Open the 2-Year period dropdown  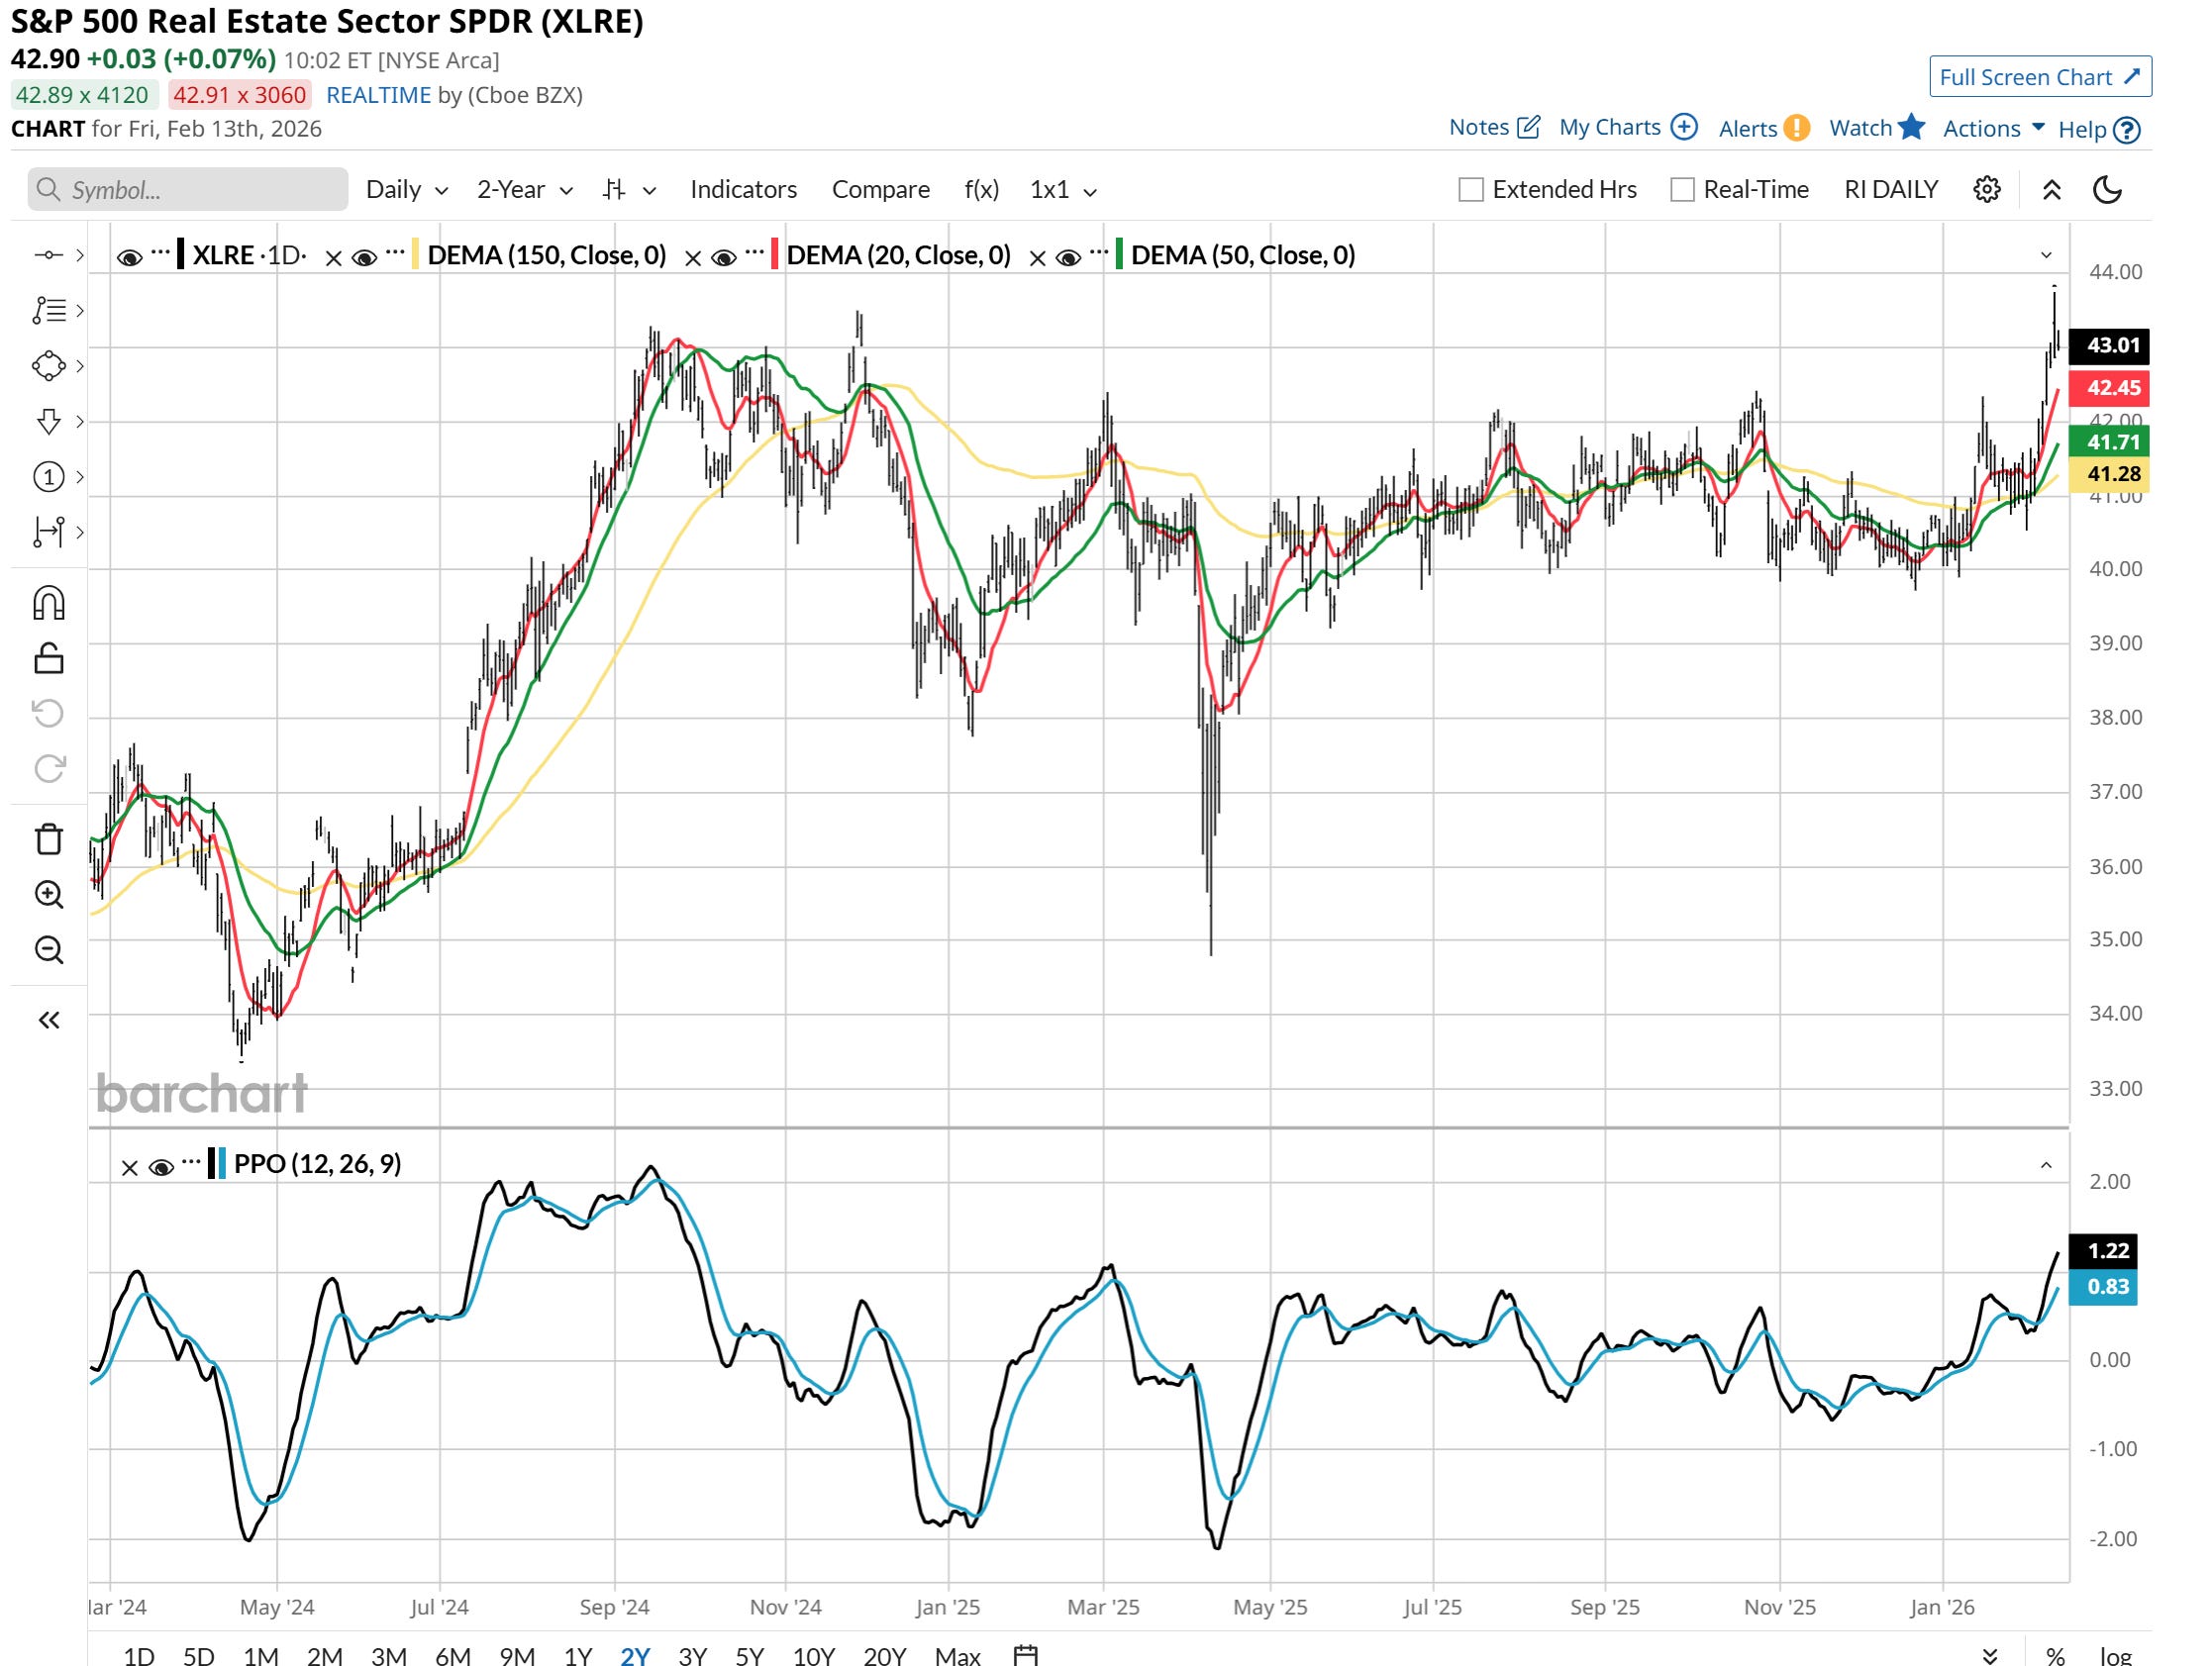coord(524,190)
